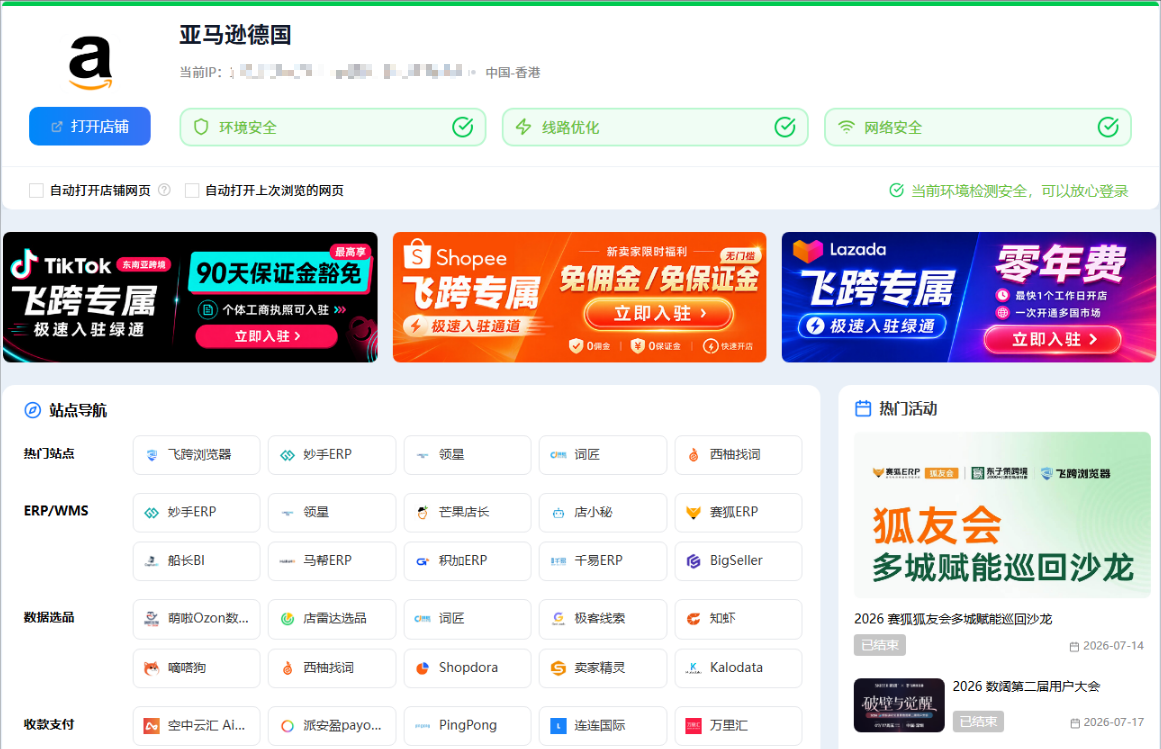Click 已结束 tag under 狐友会 event
Image resolution: width=1161 pixels, height=749 pixels.
click(x=880, y=645)
